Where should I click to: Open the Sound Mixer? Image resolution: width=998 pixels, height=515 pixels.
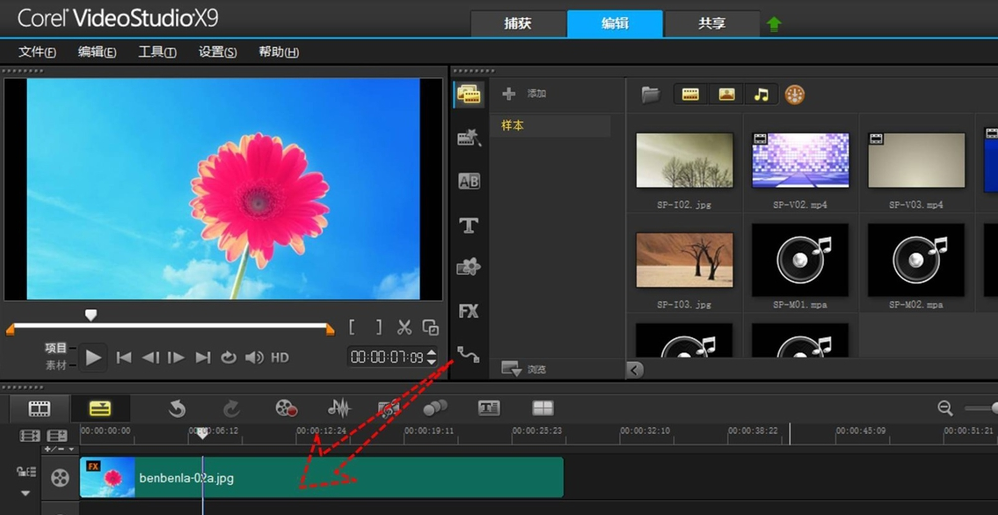coord(339,409)
